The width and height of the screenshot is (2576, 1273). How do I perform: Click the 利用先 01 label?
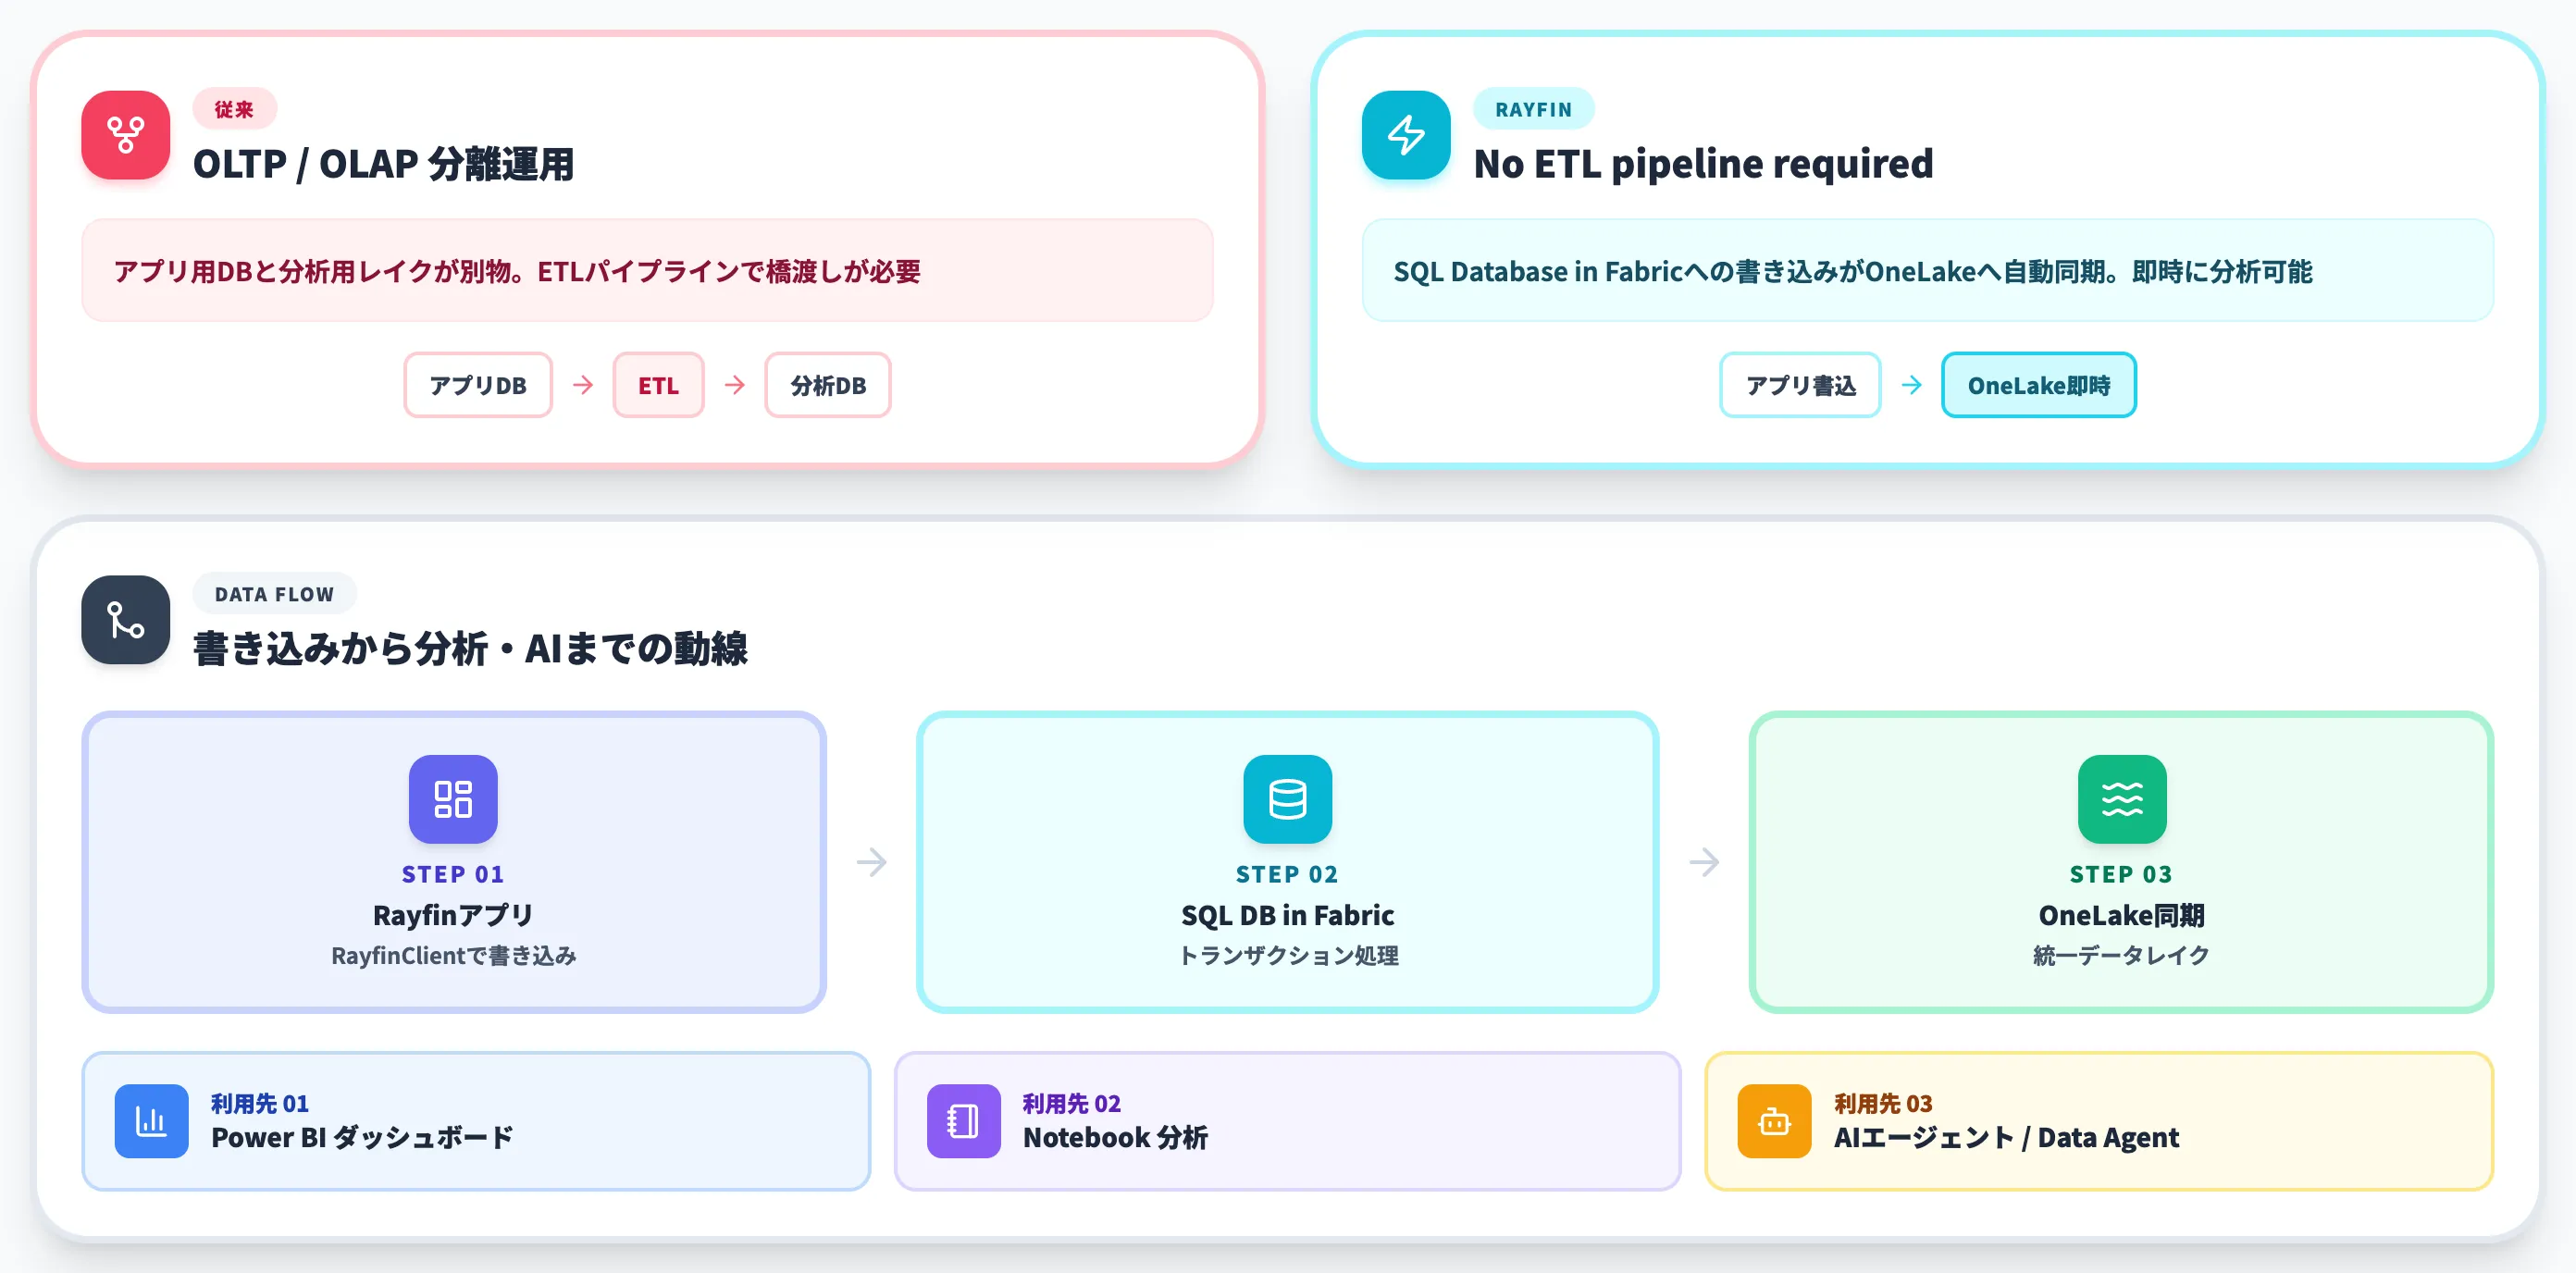pyautogui.click(x=260, y=1103)
